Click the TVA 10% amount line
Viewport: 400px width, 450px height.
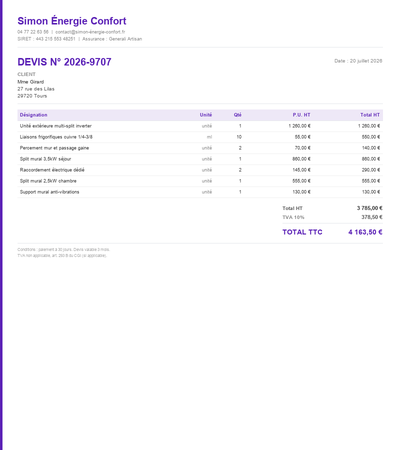coord(332,217)
